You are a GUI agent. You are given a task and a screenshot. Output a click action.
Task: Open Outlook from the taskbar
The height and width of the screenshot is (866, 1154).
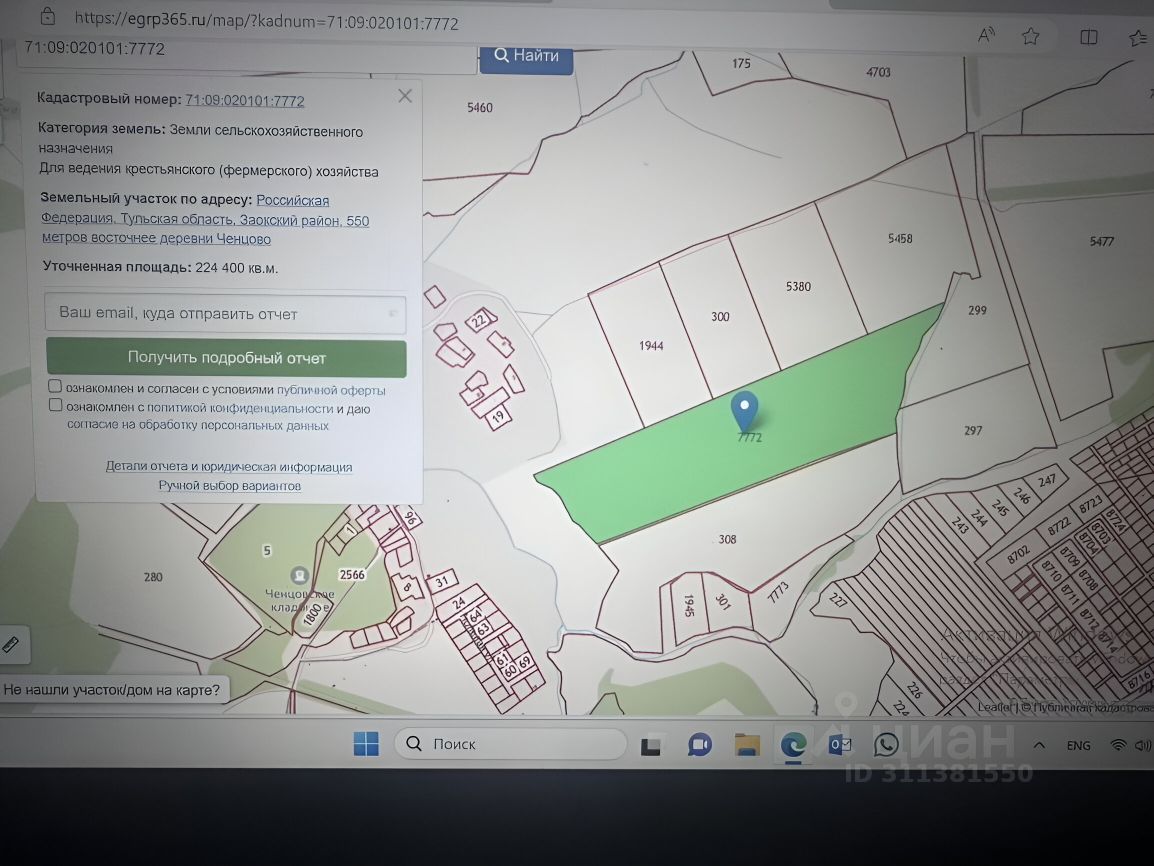(840, 745)
